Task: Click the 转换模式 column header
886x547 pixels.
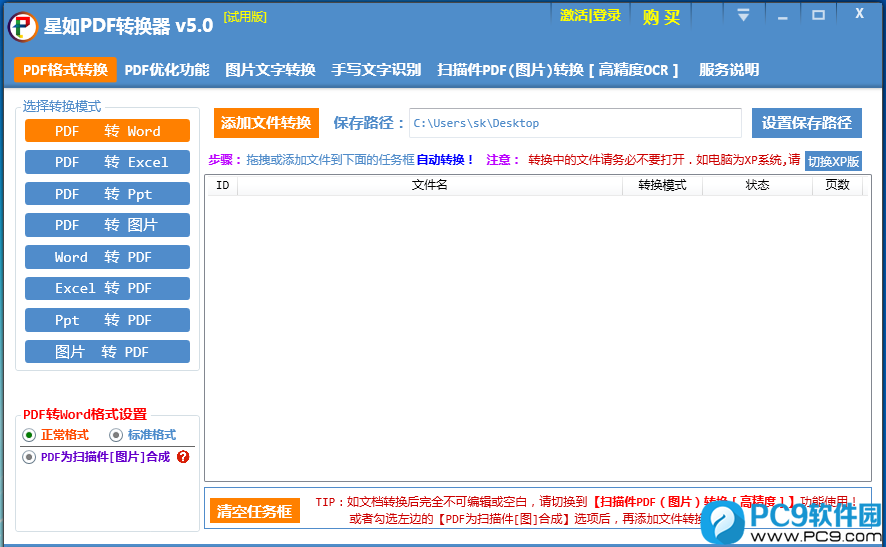Action: click(x=662, y=185)
